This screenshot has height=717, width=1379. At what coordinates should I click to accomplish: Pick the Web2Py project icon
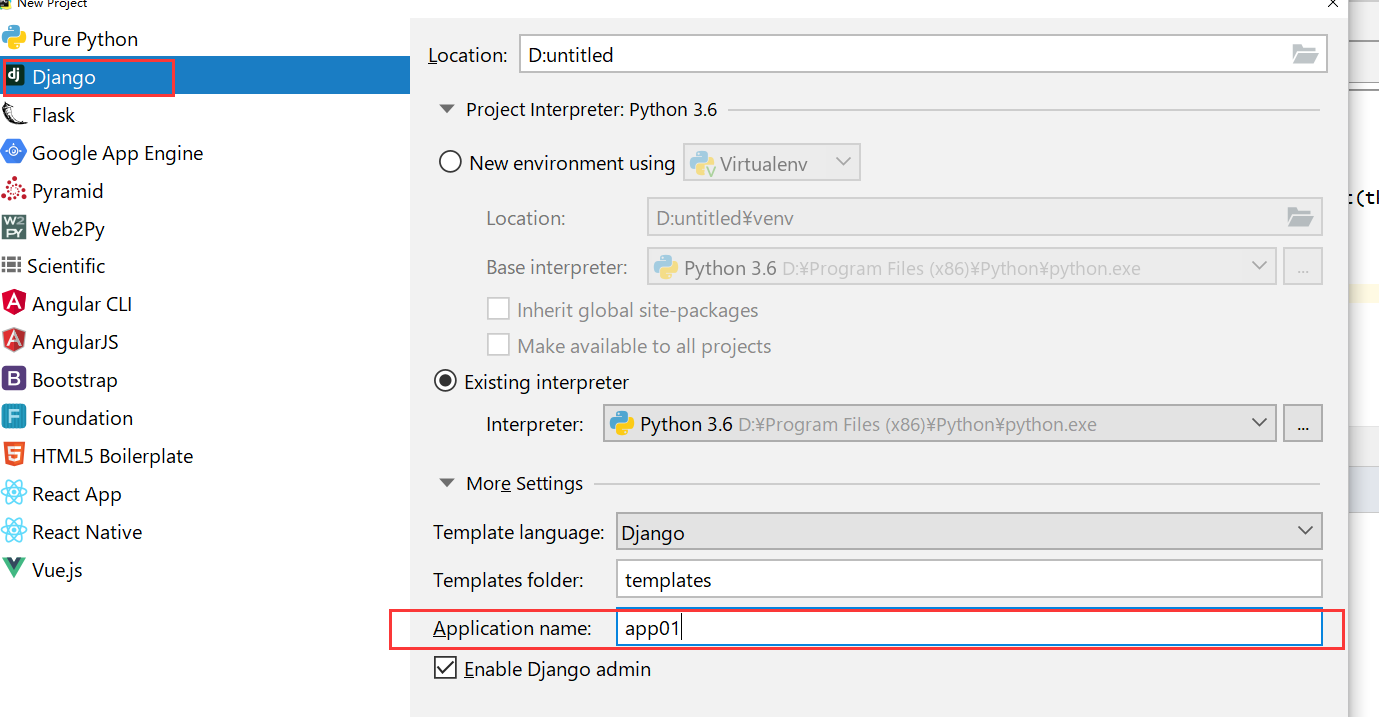(x=14, y=228)
